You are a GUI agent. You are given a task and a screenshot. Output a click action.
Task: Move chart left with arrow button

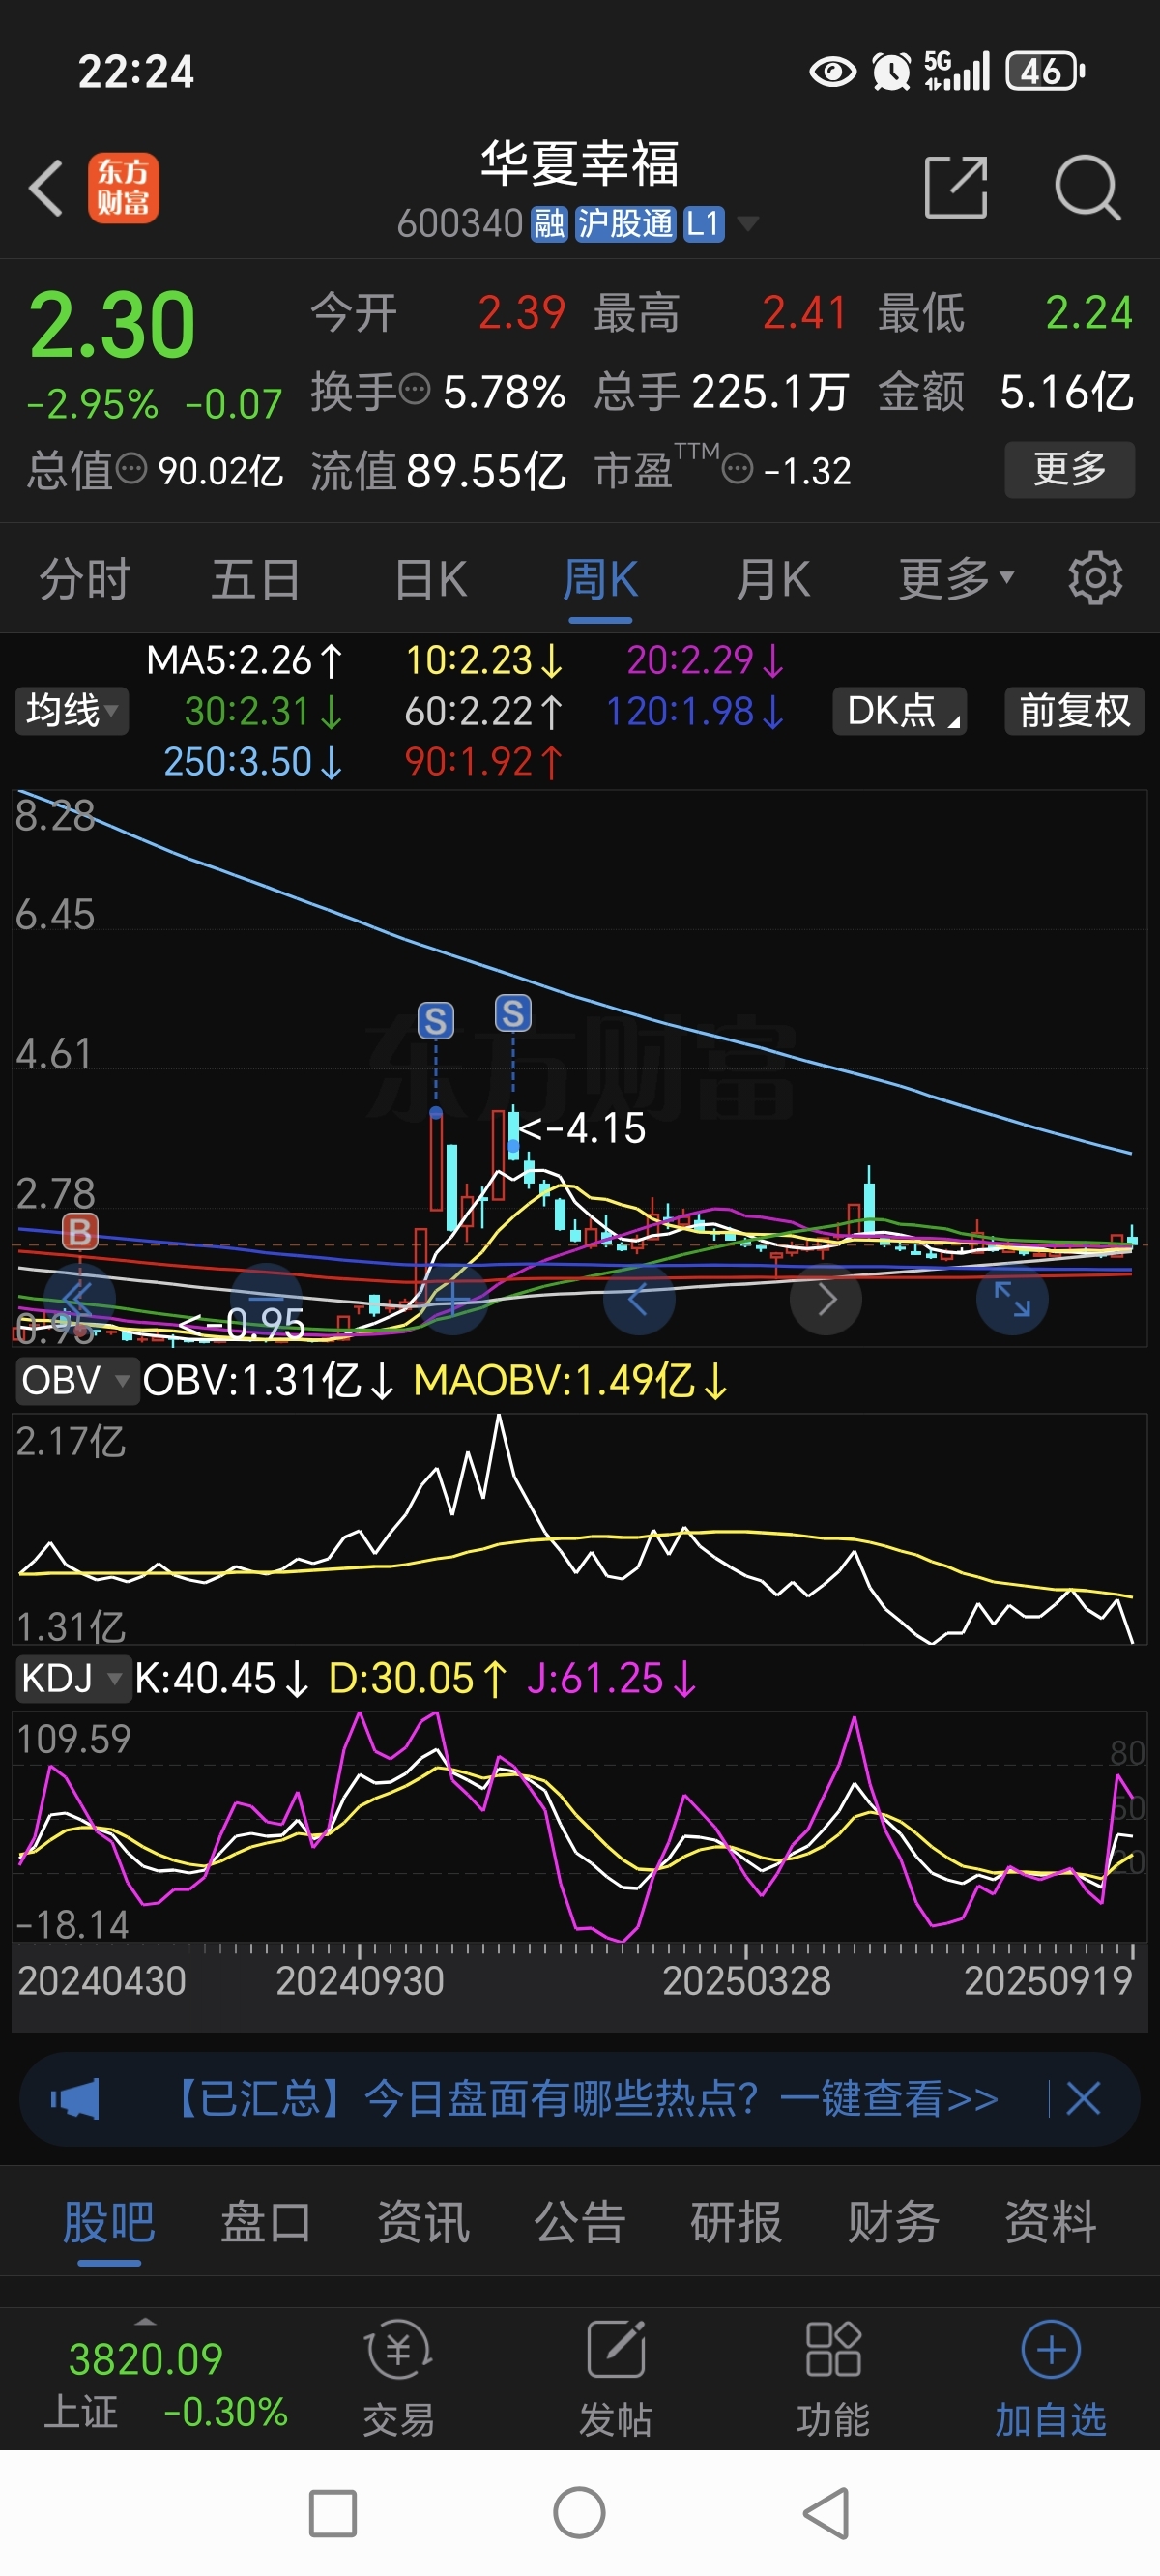pyautogui.click(x=639, y=1299)
